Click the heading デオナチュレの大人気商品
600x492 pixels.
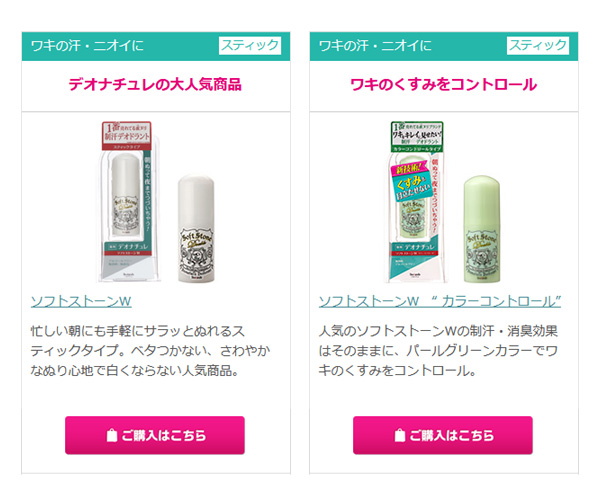pos(155,85)
